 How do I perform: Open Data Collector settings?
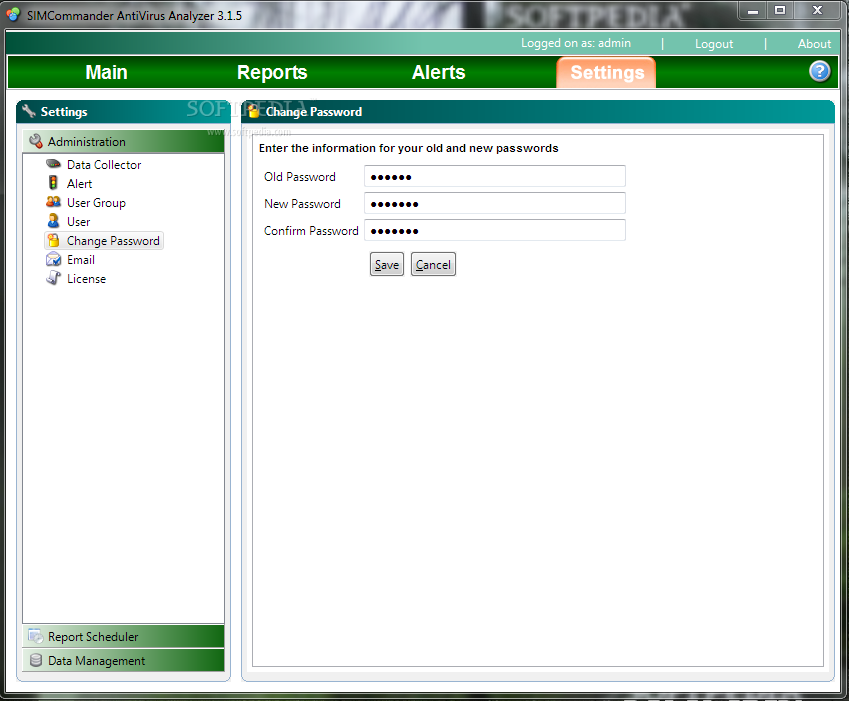tap(104, 165)
